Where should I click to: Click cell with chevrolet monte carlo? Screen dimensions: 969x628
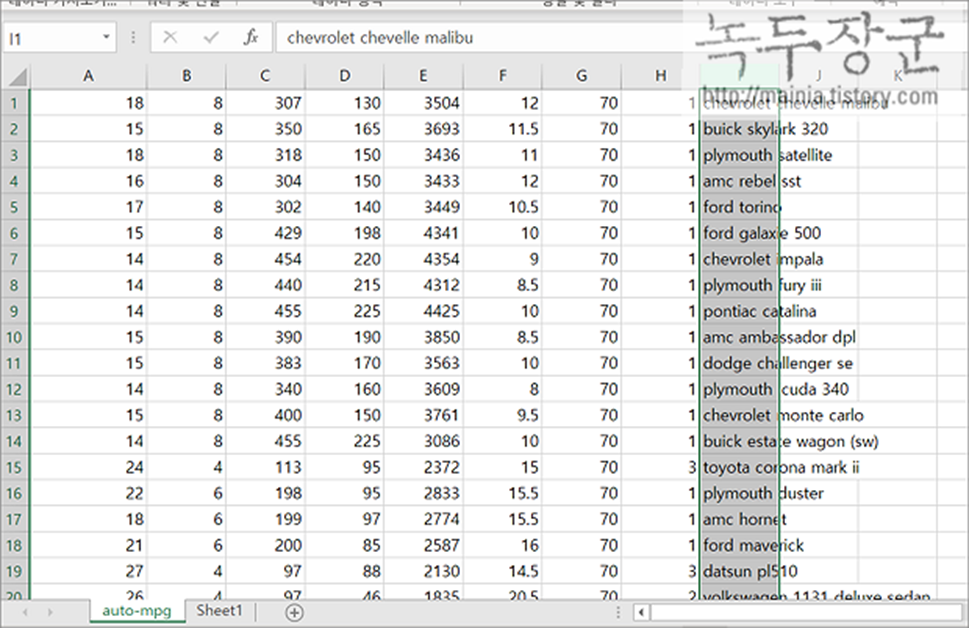[x=739, y=415]
